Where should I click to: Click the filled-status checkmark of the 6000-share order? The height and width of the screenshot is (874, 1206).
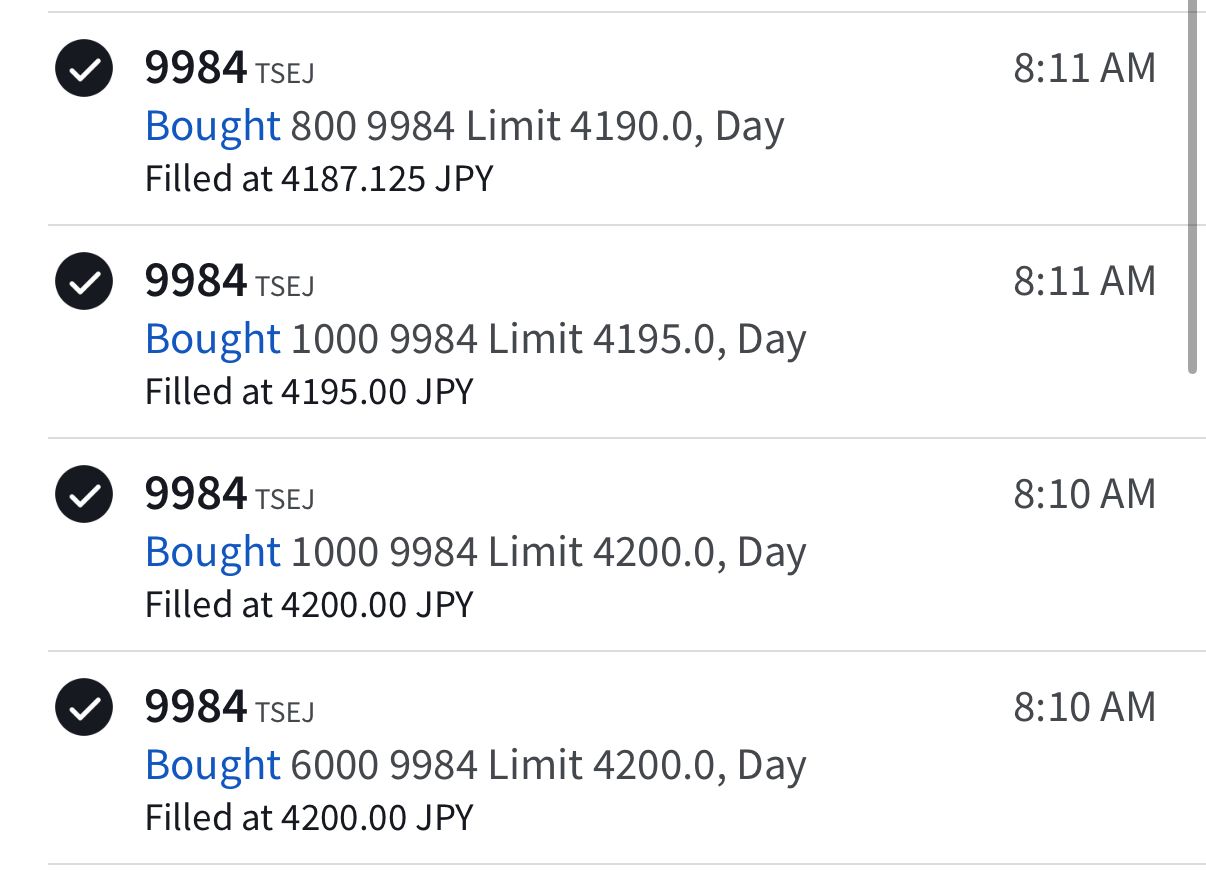click(x=84, y=708)
